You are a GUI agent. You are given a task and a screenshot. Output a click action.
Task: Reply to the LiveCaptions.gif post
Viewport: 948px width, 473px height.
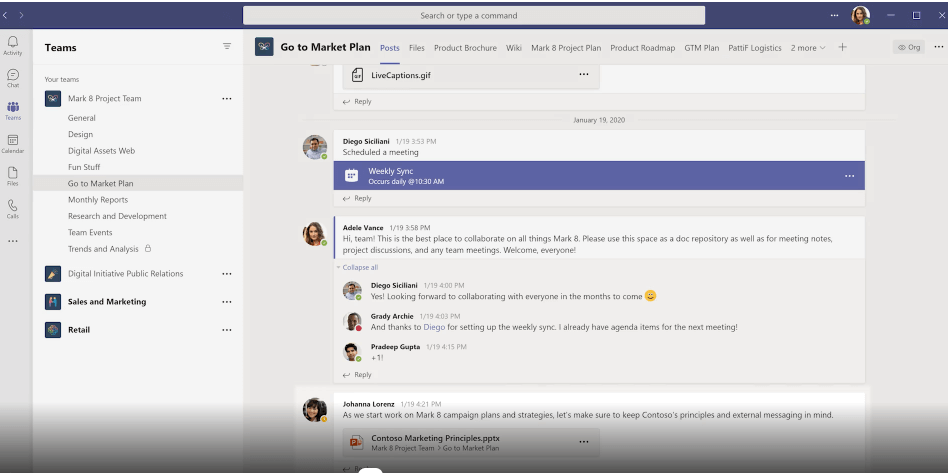357,102
